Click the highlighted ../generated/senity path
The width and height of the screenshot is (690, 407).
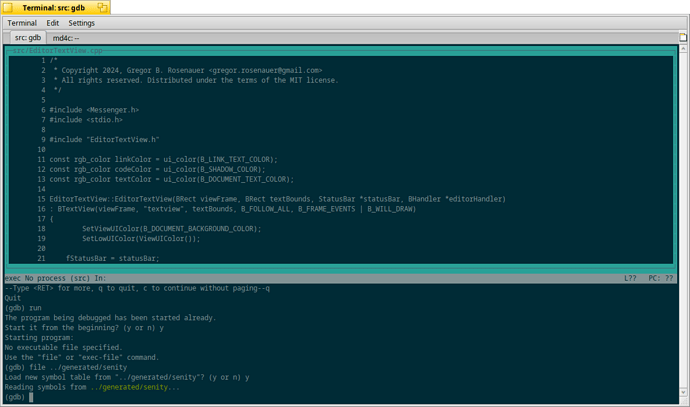pyautogui.click(x=129, y=387)
